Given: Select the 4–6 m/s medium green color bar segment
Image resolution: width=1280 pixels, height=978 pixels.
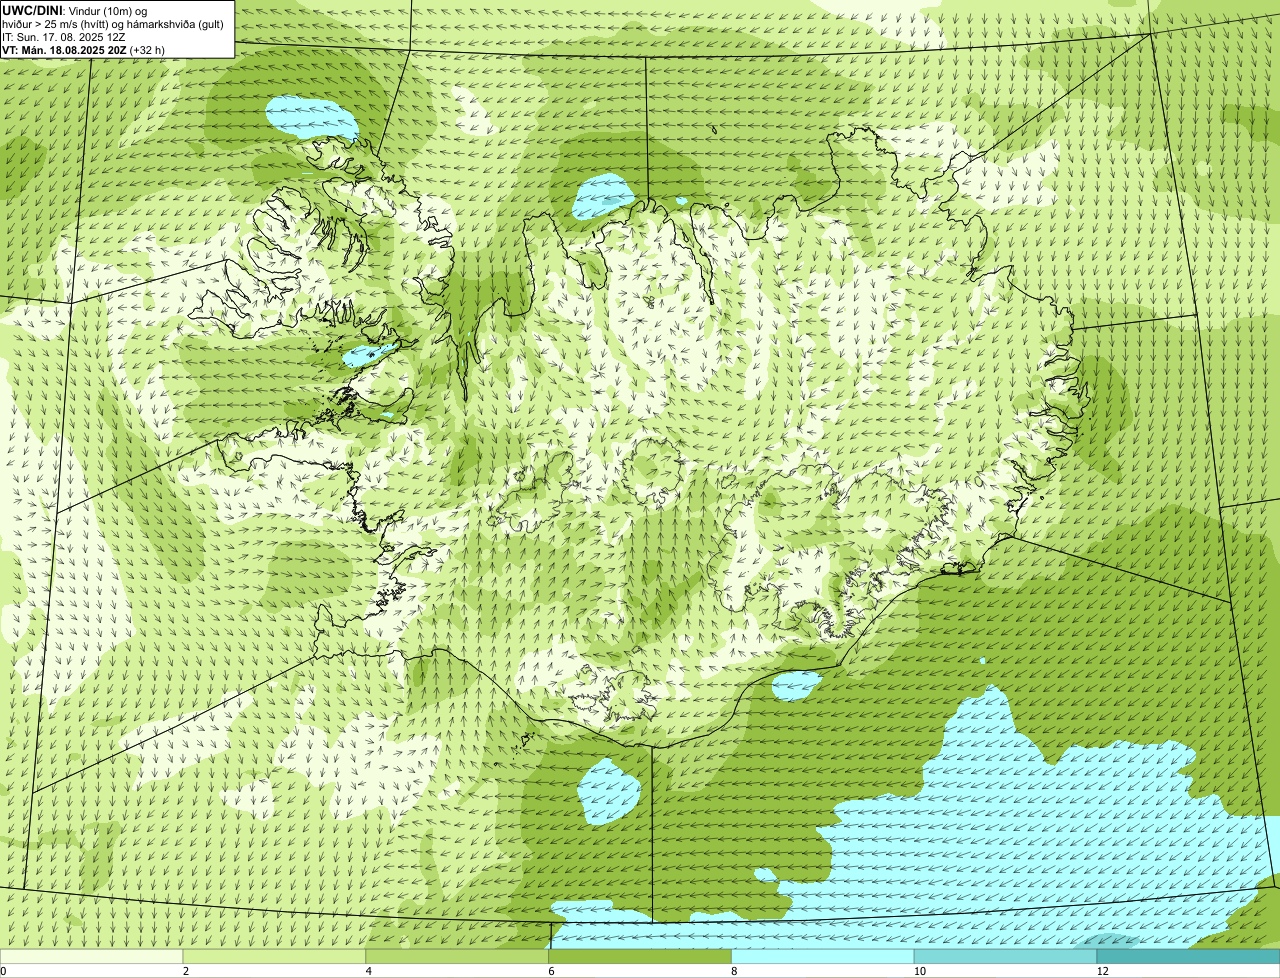Looking at the screenshot, I should pos(457,957).
